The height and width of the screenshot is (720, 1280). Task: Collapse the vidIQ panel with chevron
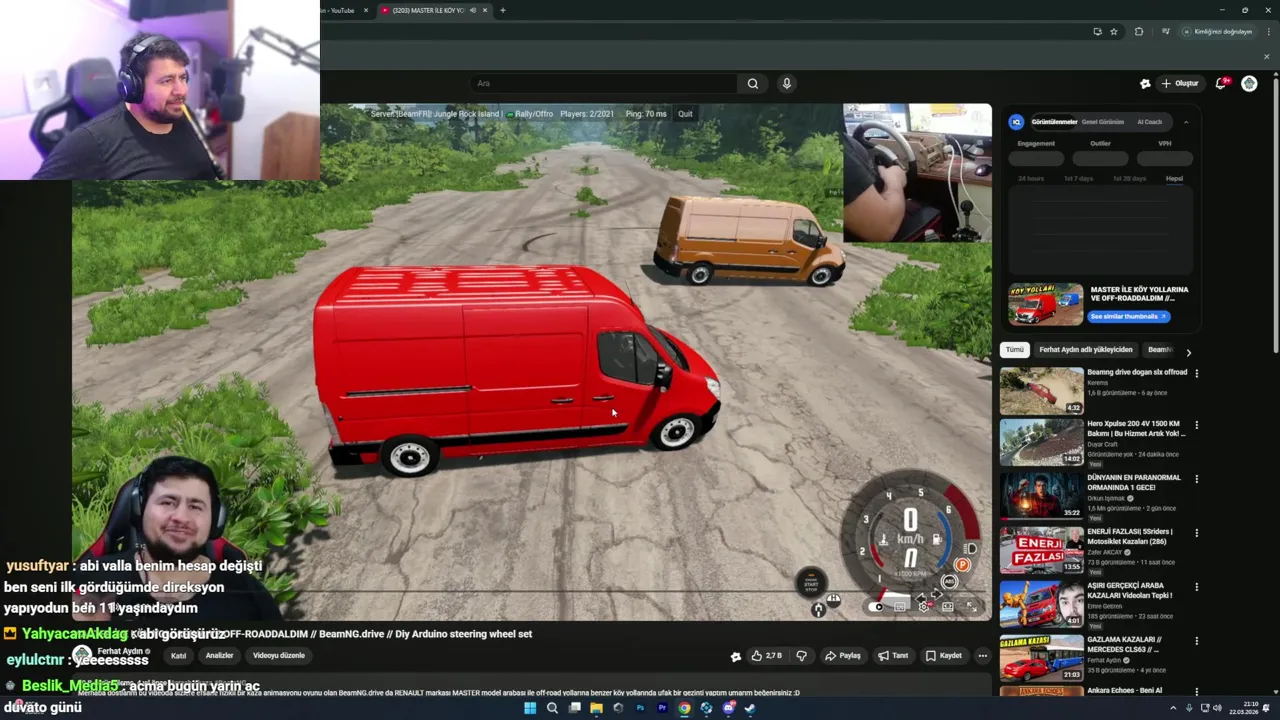(1186, 122)
